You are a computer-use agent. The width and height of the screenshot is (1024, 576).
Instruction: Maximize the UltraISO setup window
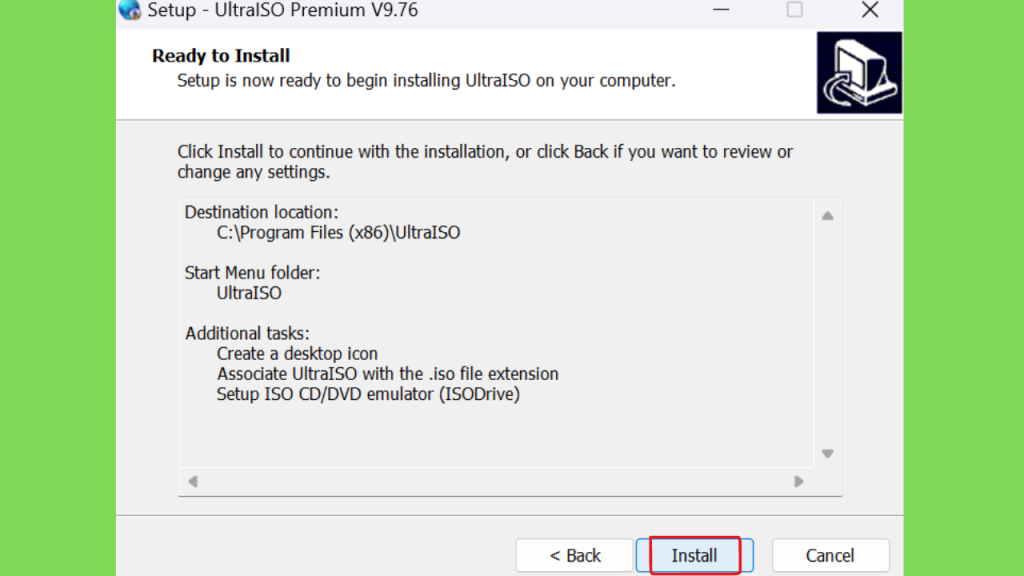(x=794, y=10)
